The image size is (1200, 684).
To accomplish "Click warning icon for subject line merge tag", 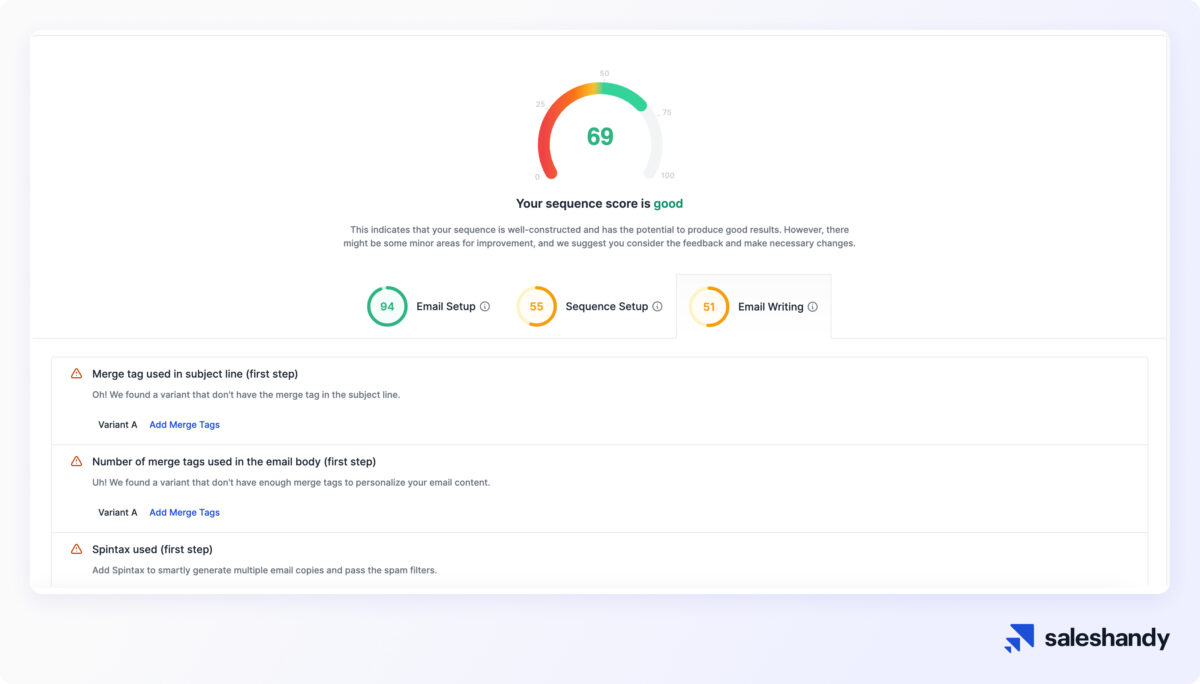I will click(x=76, y=374).
